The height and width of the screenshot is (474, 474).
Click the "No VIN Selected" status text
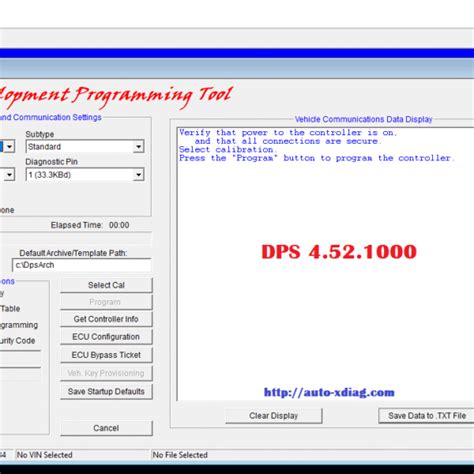(x=45, y=455)
